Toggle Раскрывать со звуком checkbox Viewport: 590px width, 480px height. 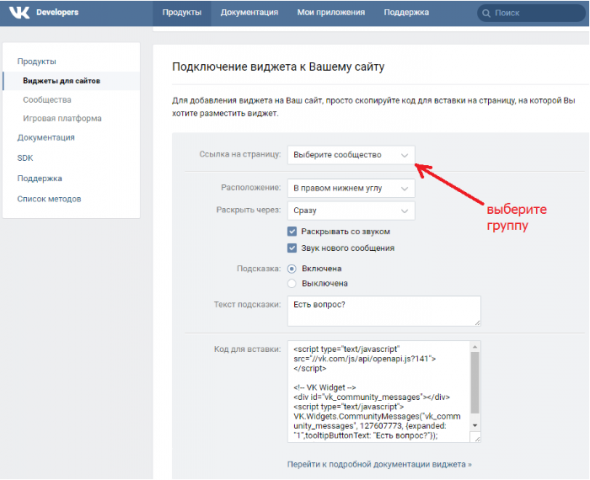[x=292, y=231]
